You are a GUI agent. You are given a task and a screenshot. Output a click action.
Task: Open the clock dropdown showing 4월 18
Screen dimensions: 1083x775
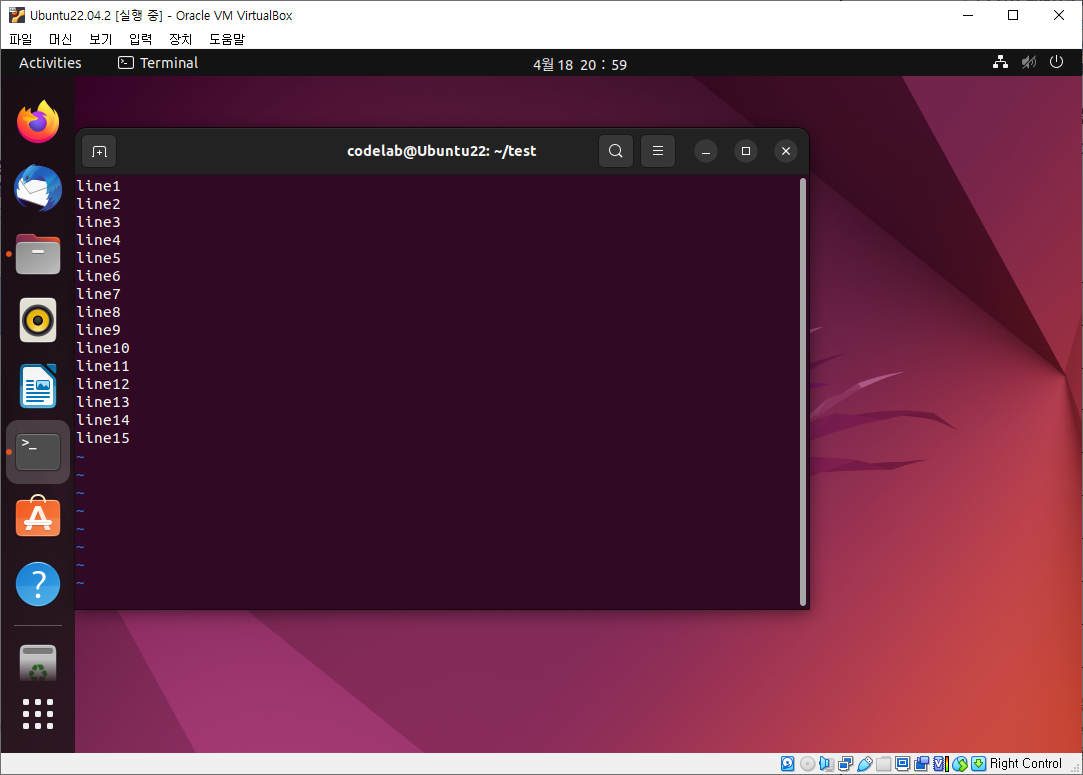tap(580, 63)
